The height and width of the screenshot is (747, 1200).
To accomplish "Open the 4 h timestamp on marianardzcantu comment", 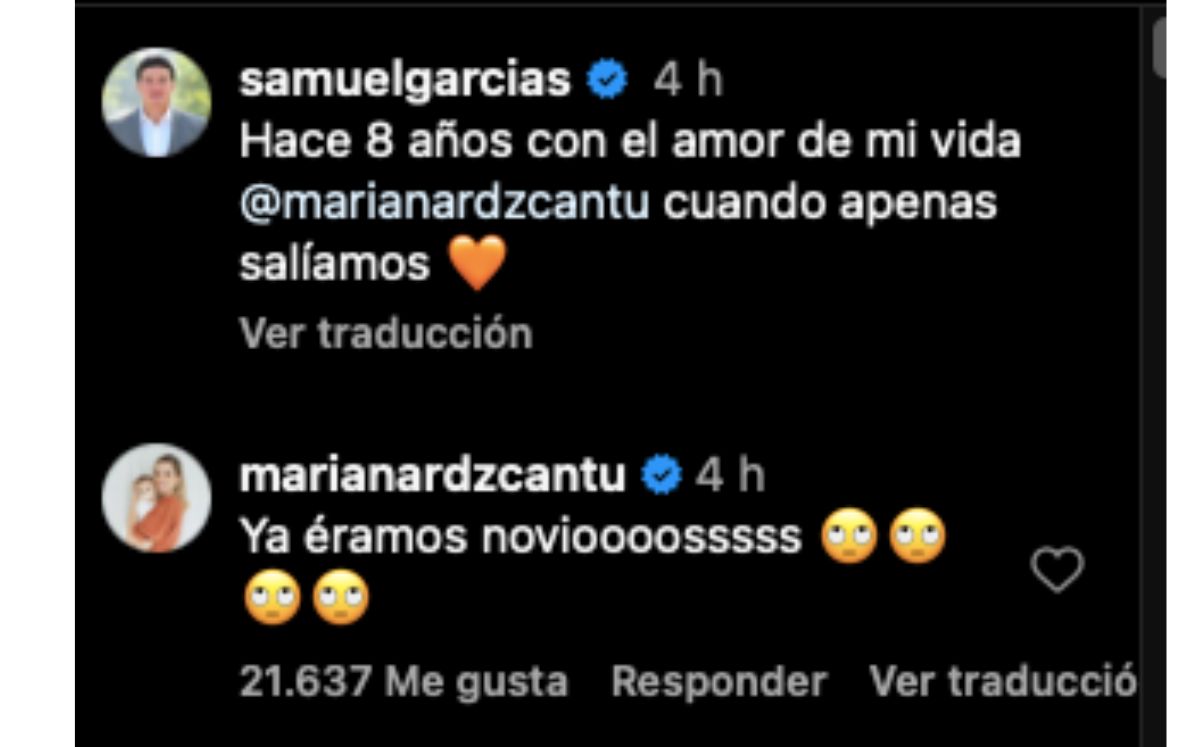I will (x=731, y=476).
